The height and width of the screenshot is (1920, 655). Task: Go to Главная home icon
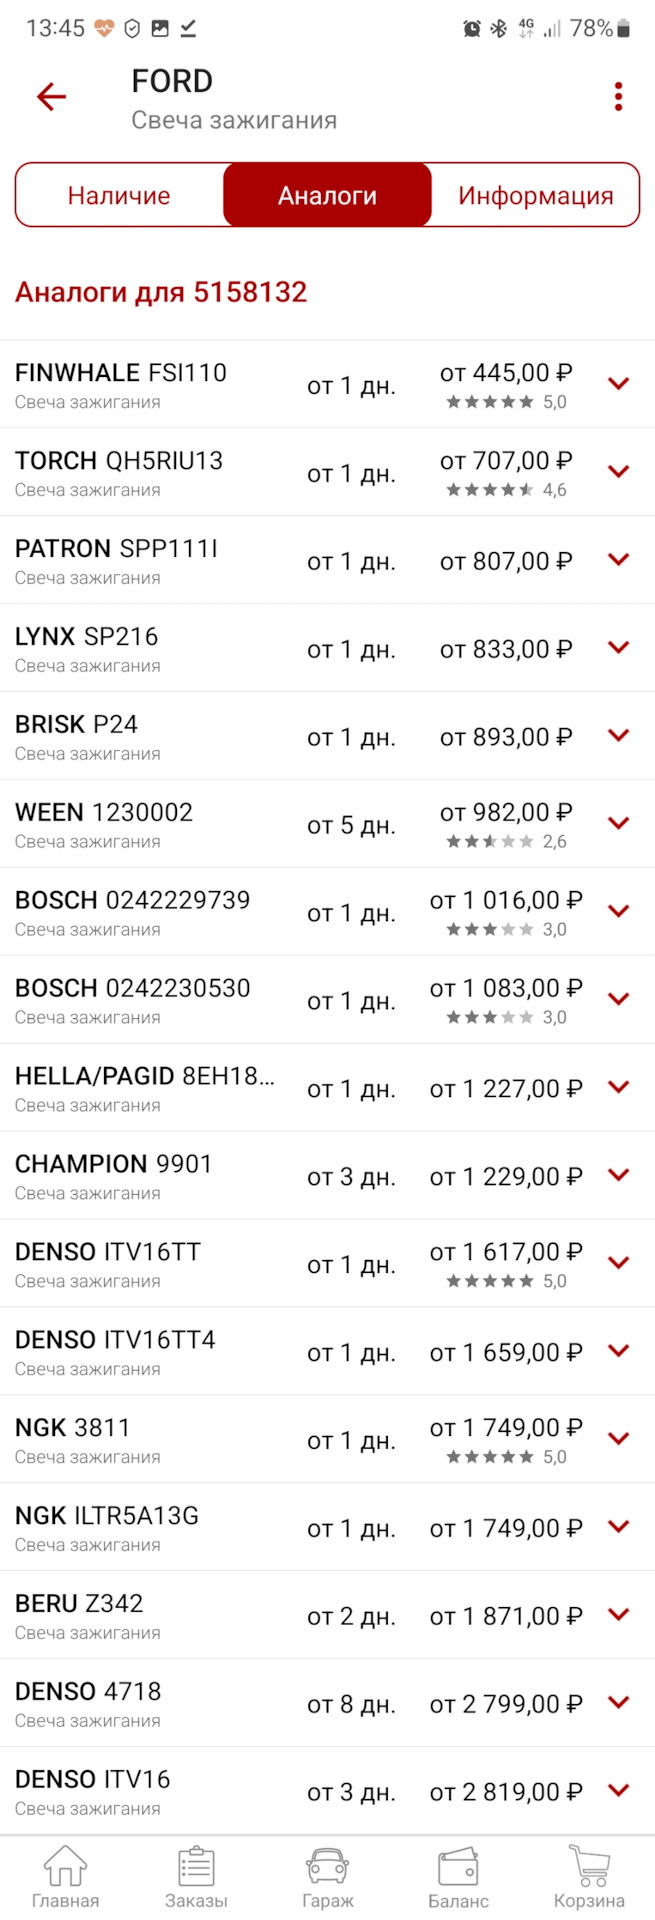pos(65,1877)
